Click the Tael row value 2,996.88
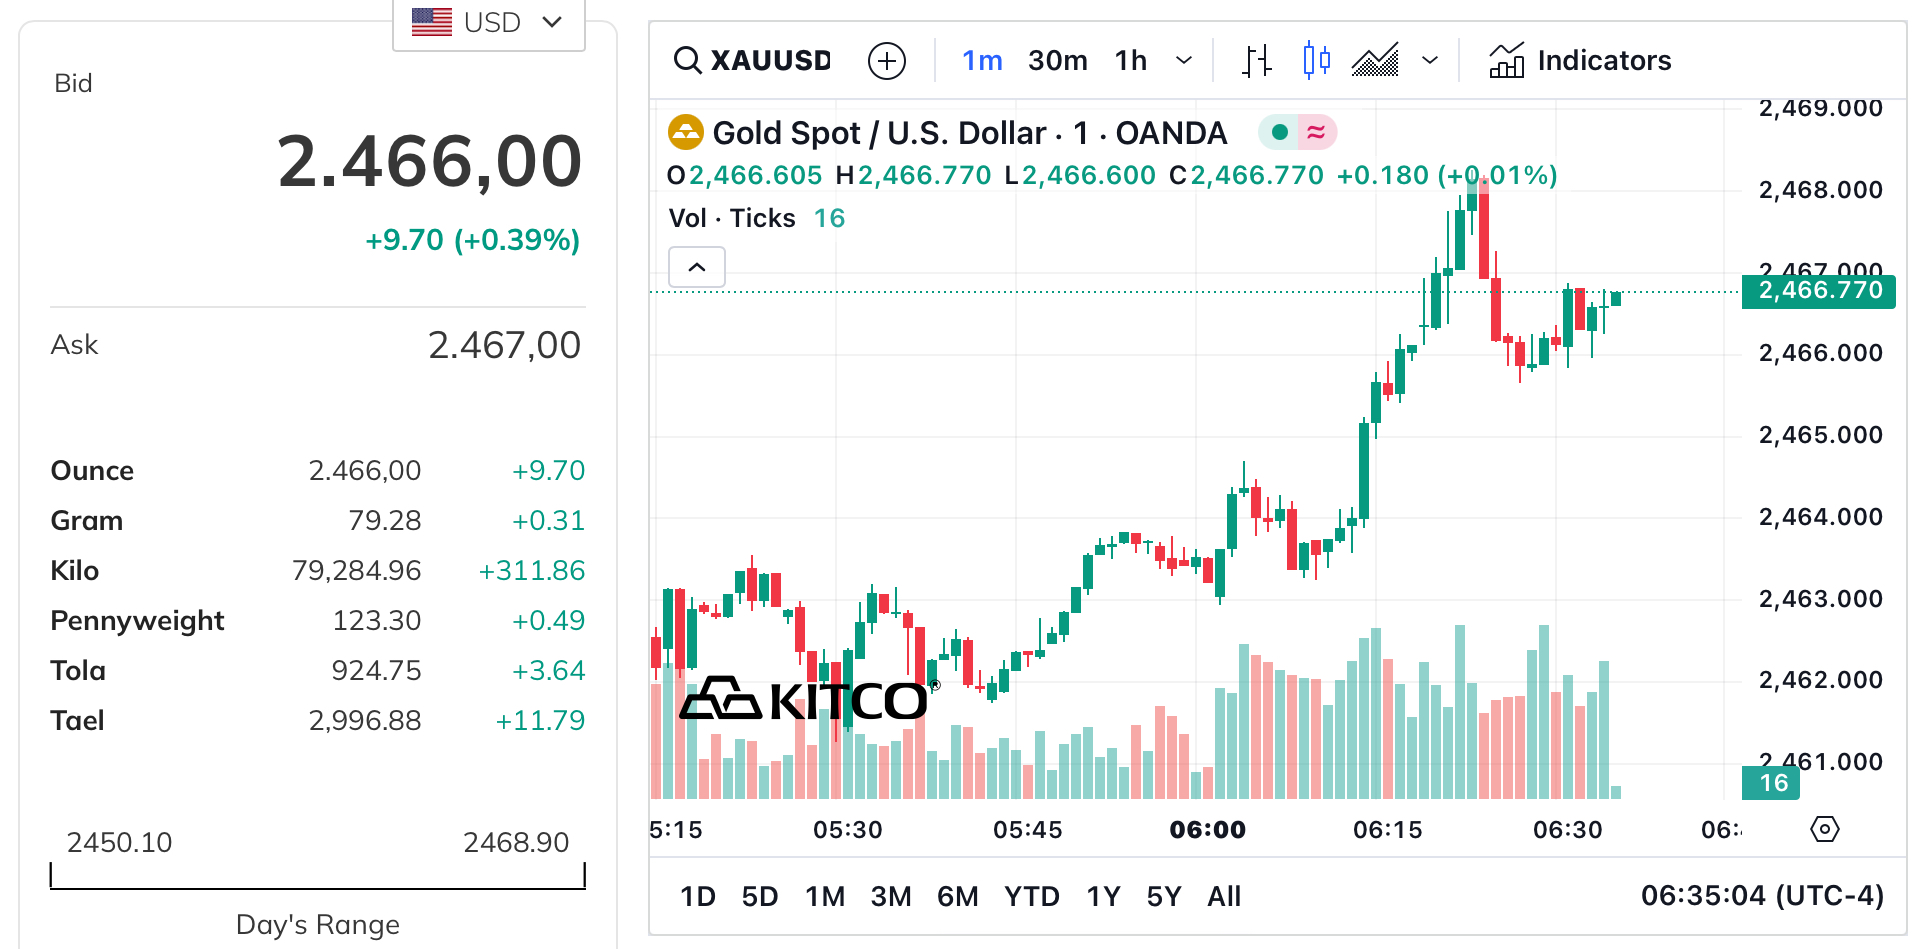 [x=365, y=721]
